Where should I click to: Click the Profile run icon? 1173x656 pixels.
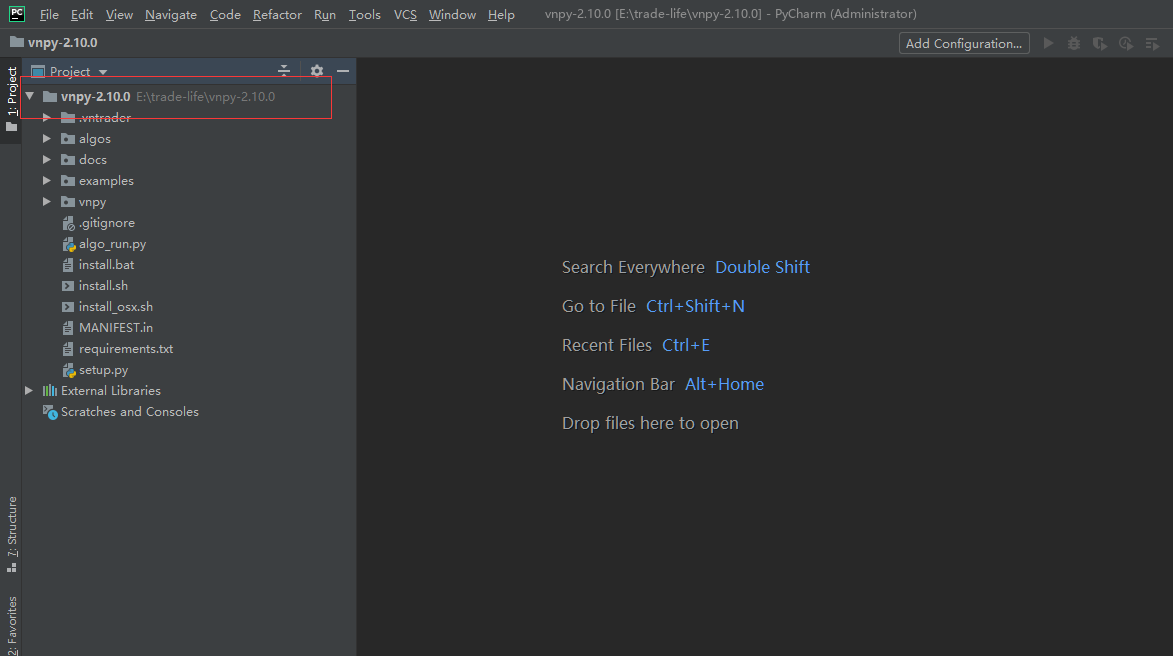point(1126,43)
